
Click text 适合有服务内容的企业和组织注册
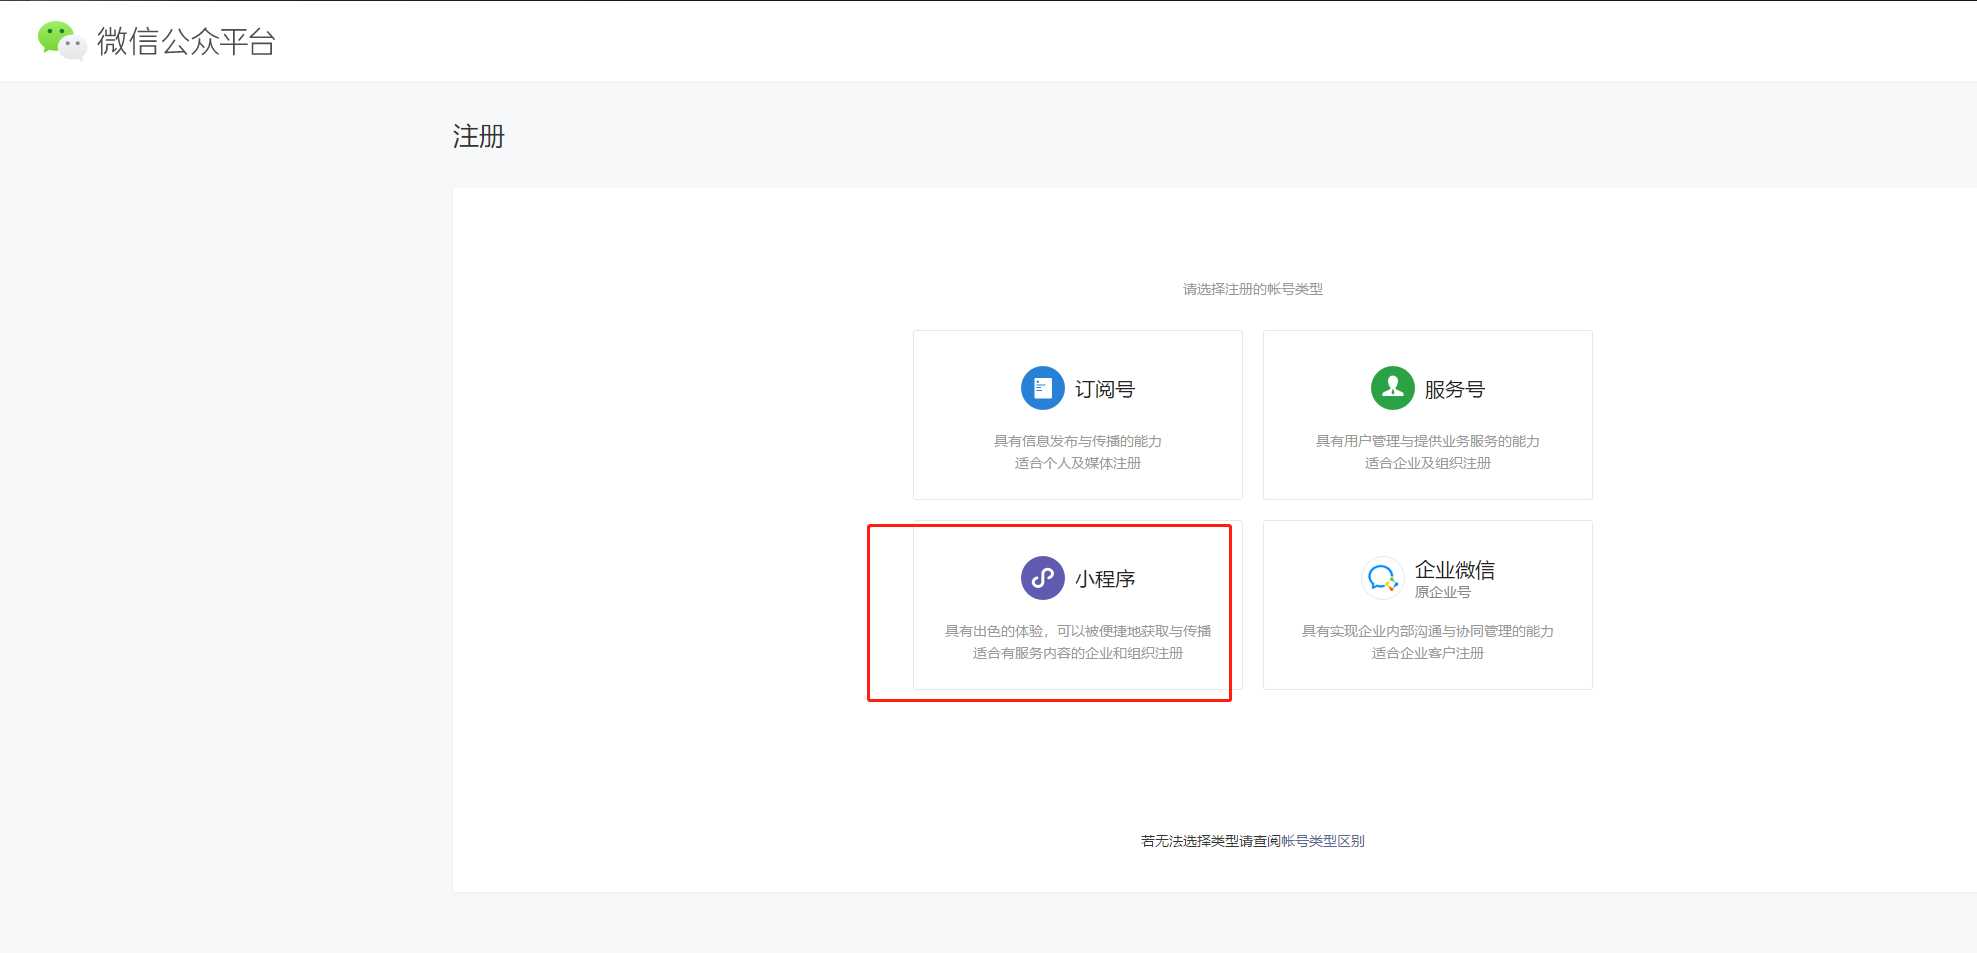1078,653
